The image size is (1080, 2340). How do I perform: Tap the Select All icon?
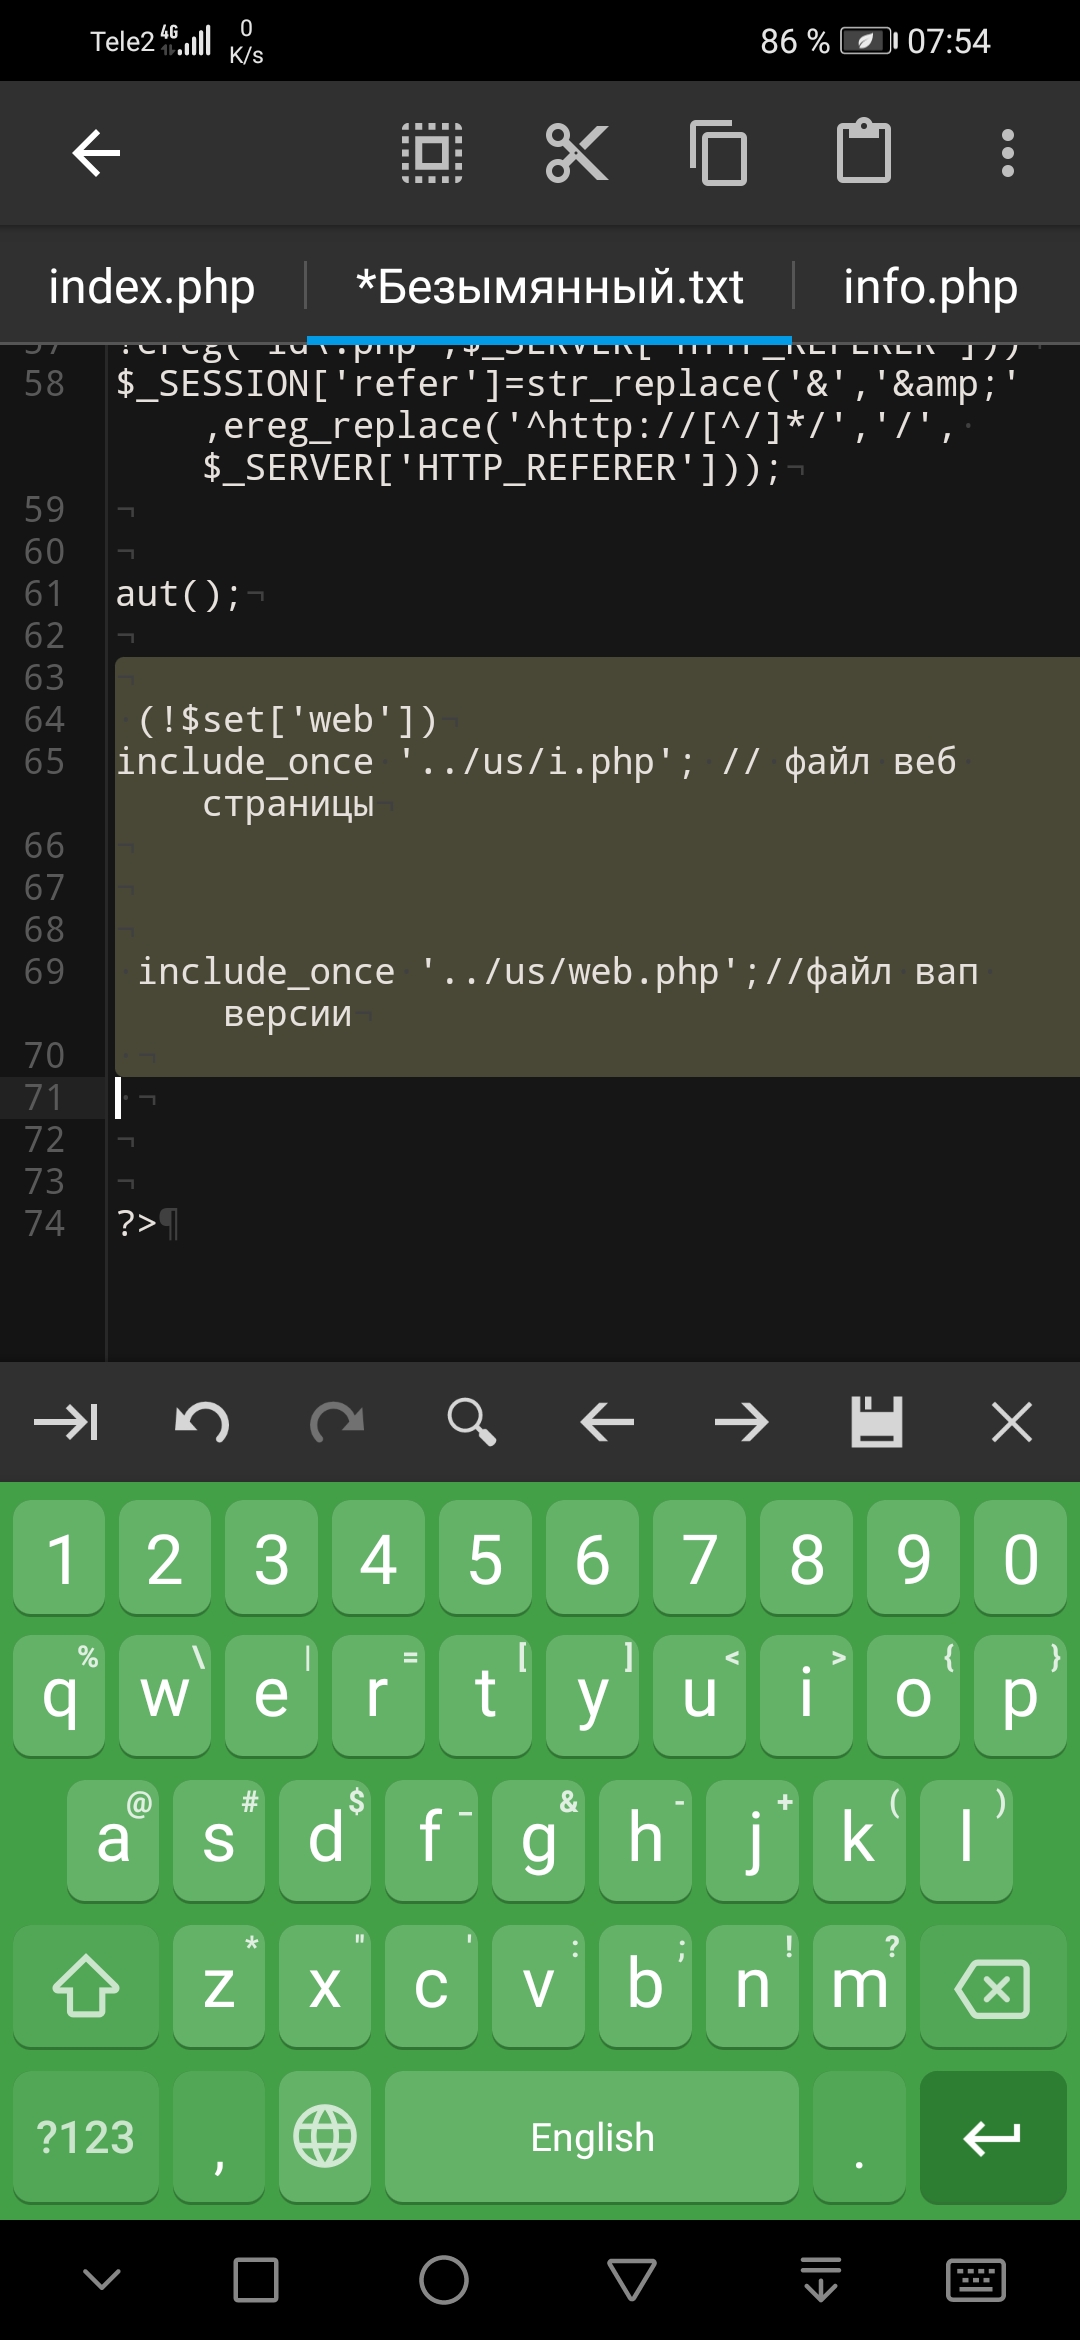[x=432, y=153]
